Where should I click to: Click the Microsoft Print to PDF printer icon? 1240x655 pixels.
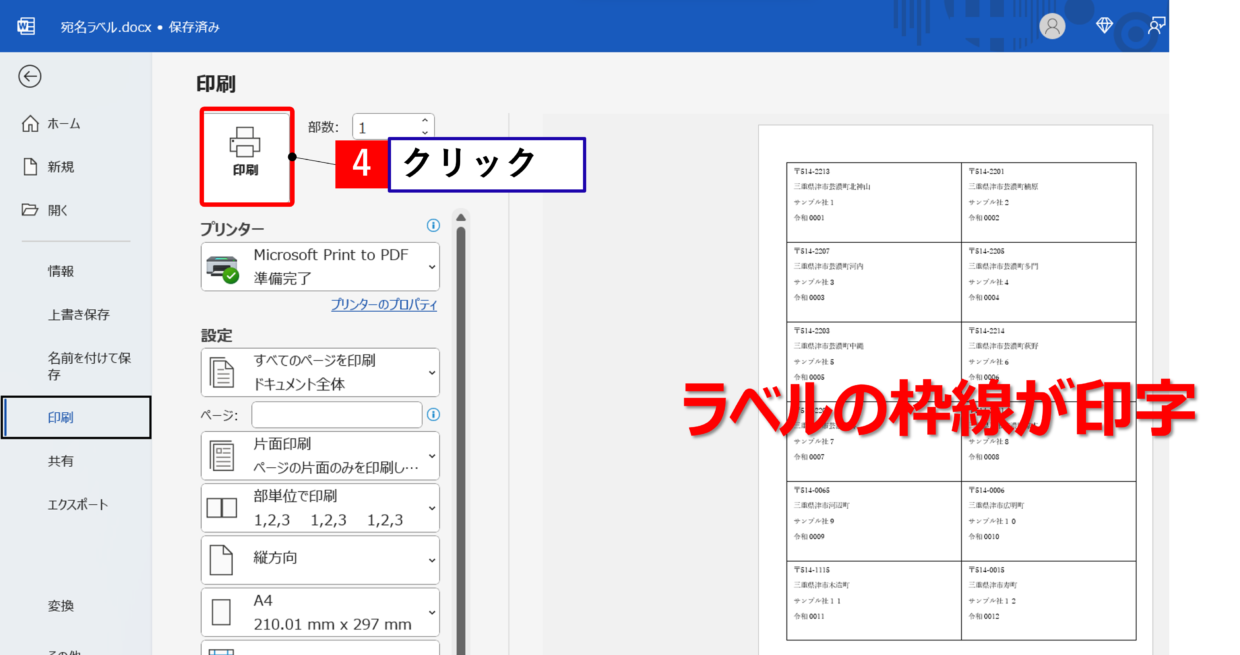(222, 267)
